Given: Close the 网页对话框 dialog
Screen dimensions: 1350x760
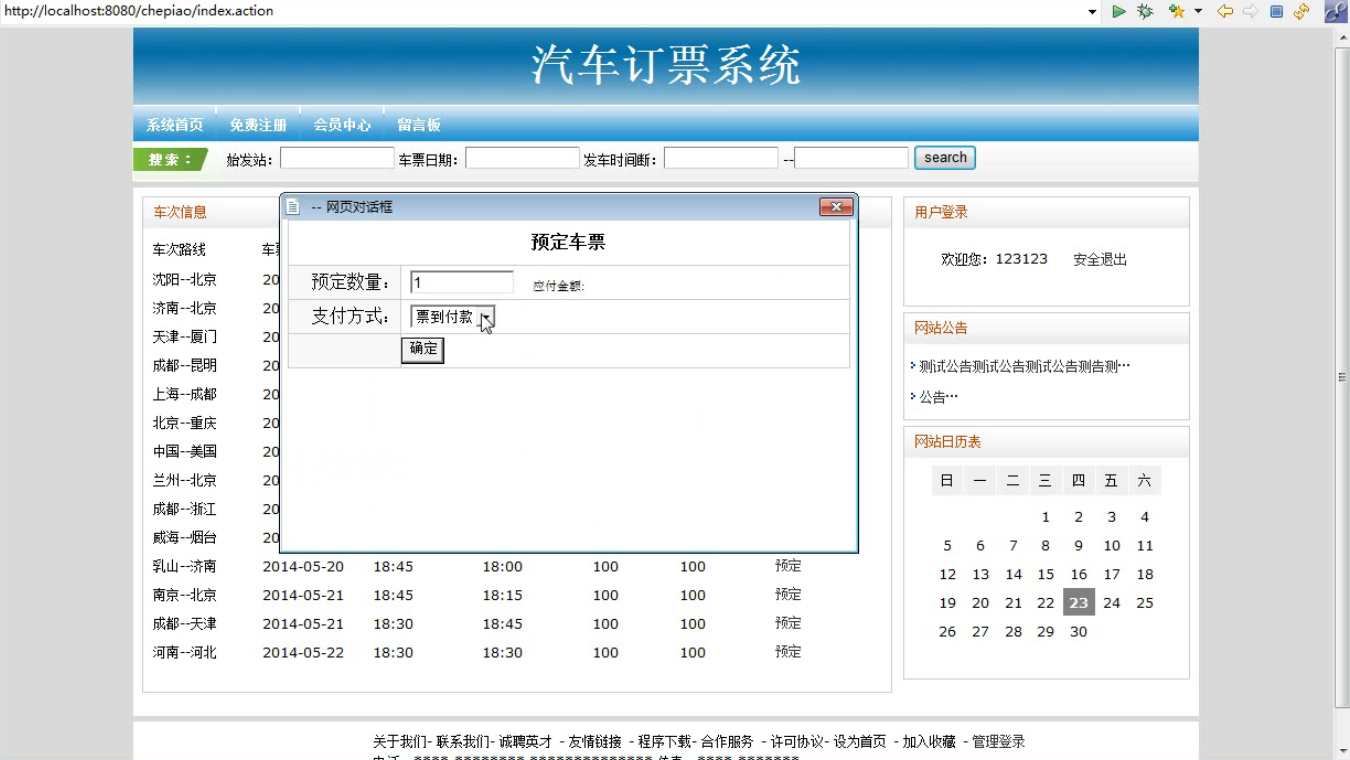Looking at the screenshot, I should point(836,207).
